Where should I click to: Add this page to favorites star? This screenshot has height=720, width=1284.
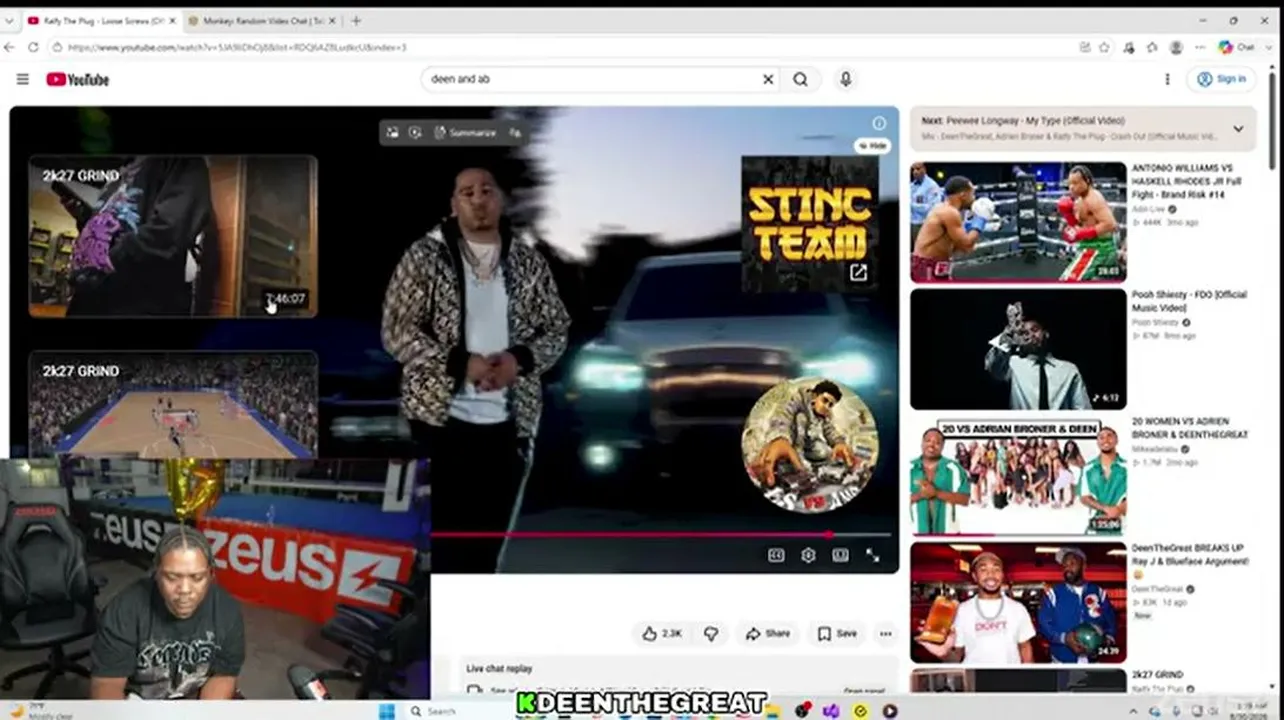(x=1105, y=47)
